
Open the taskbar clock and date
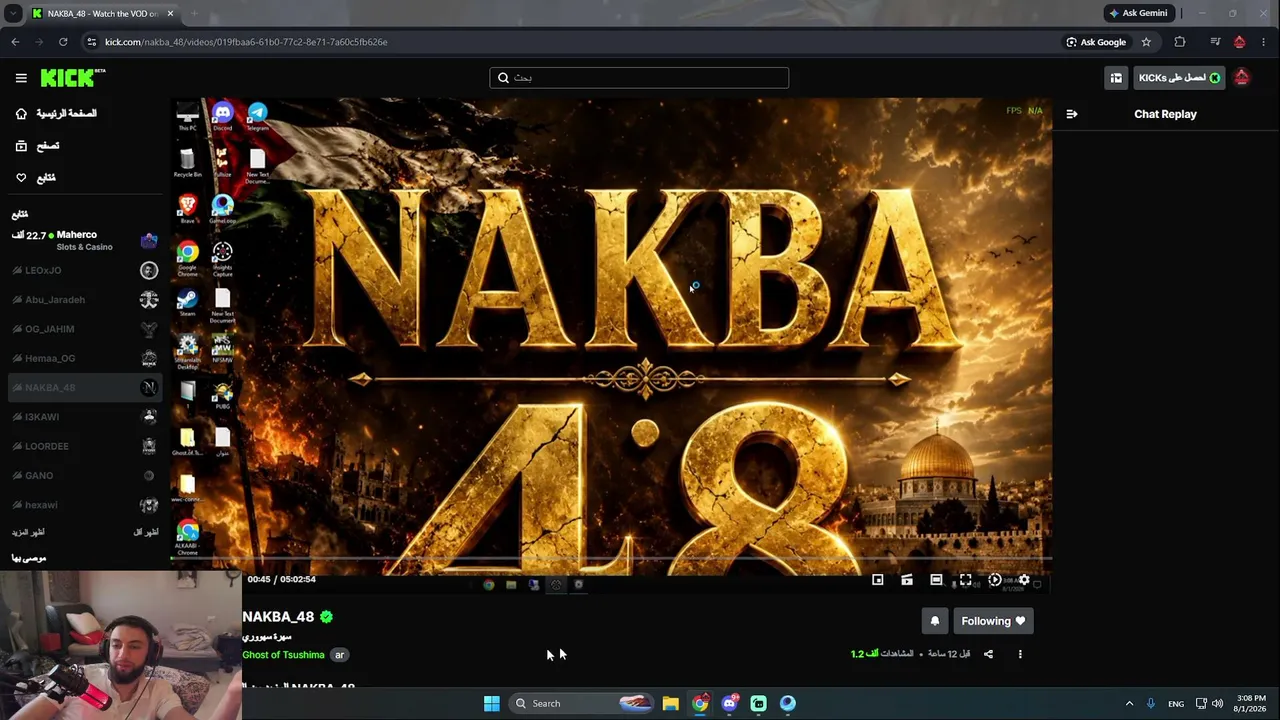[x=1251, y=703]
